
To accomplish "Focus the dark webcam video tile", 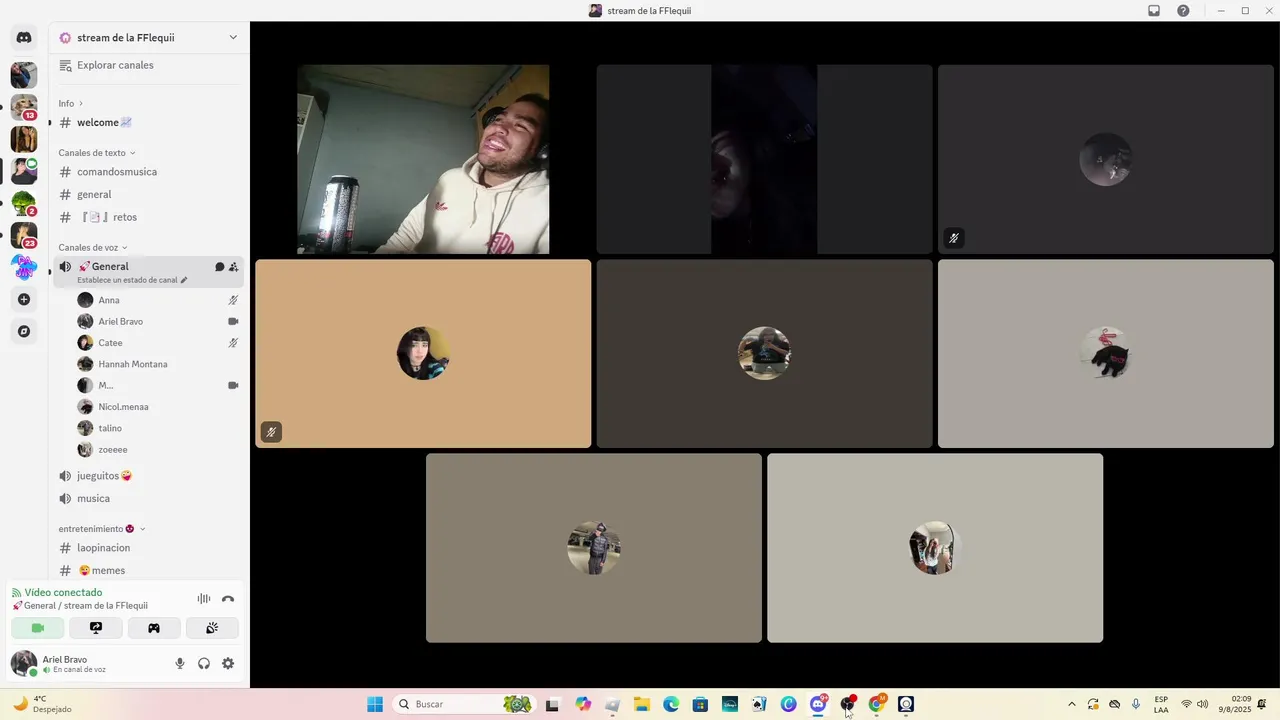I will click(x=764, y=160).
